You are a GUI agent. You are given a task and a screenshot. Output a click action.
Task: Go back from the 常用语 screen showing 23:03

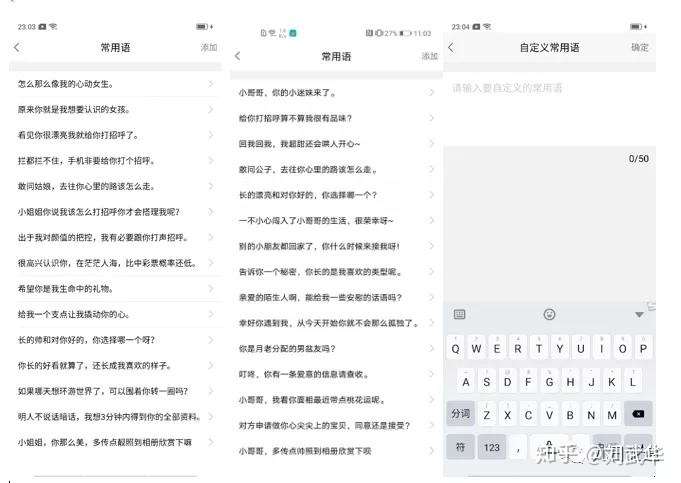pyautogui.click(x=17, y=47)
